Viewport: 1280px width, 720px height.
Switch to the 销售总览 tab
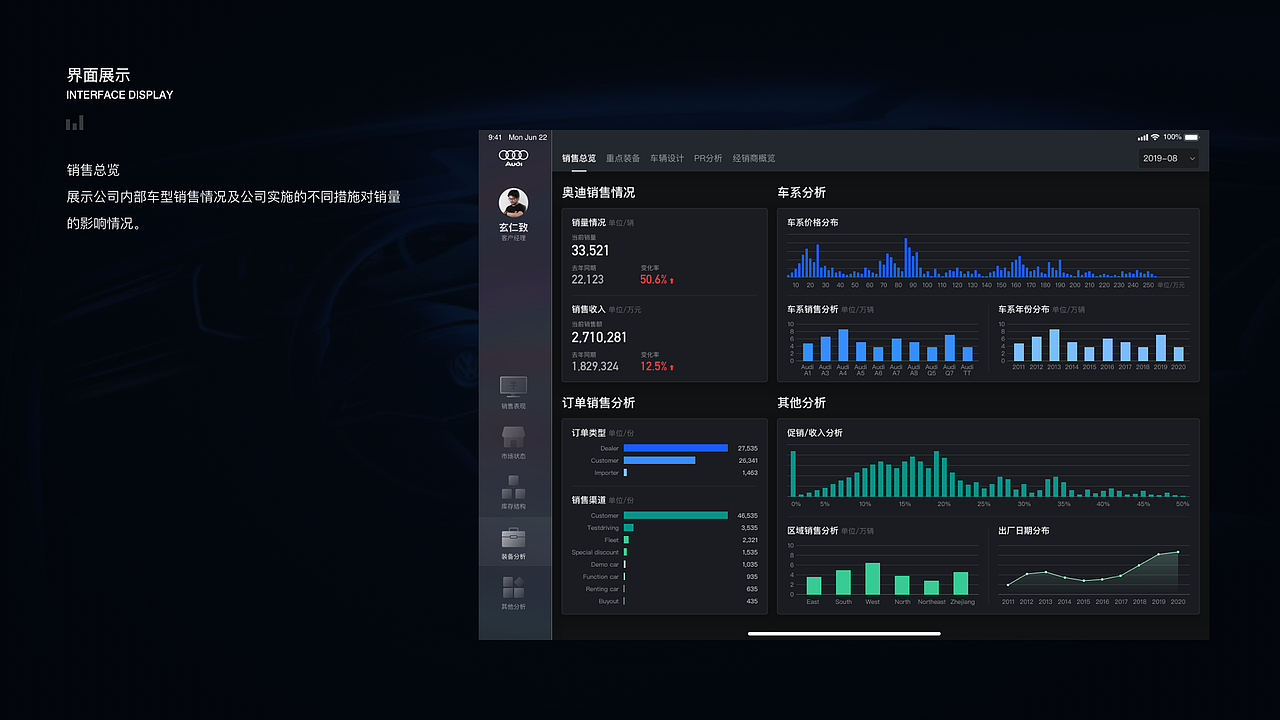tap(579, 158)
